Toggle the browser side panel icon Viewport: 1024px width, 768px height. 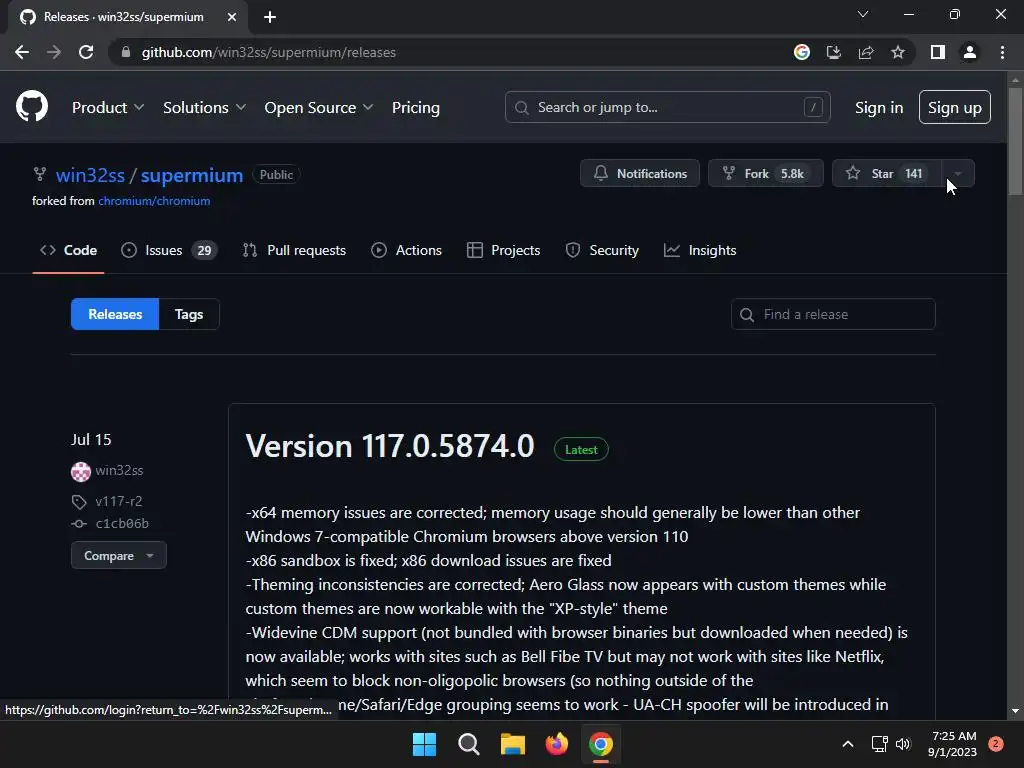[938, 52]
